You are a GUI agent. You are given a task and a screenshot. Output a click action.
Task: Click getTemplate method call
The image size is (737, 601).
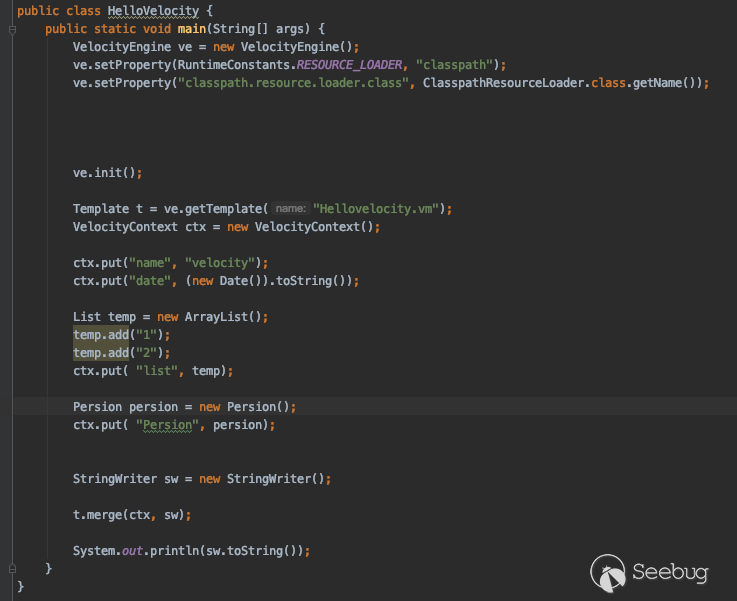226,209
